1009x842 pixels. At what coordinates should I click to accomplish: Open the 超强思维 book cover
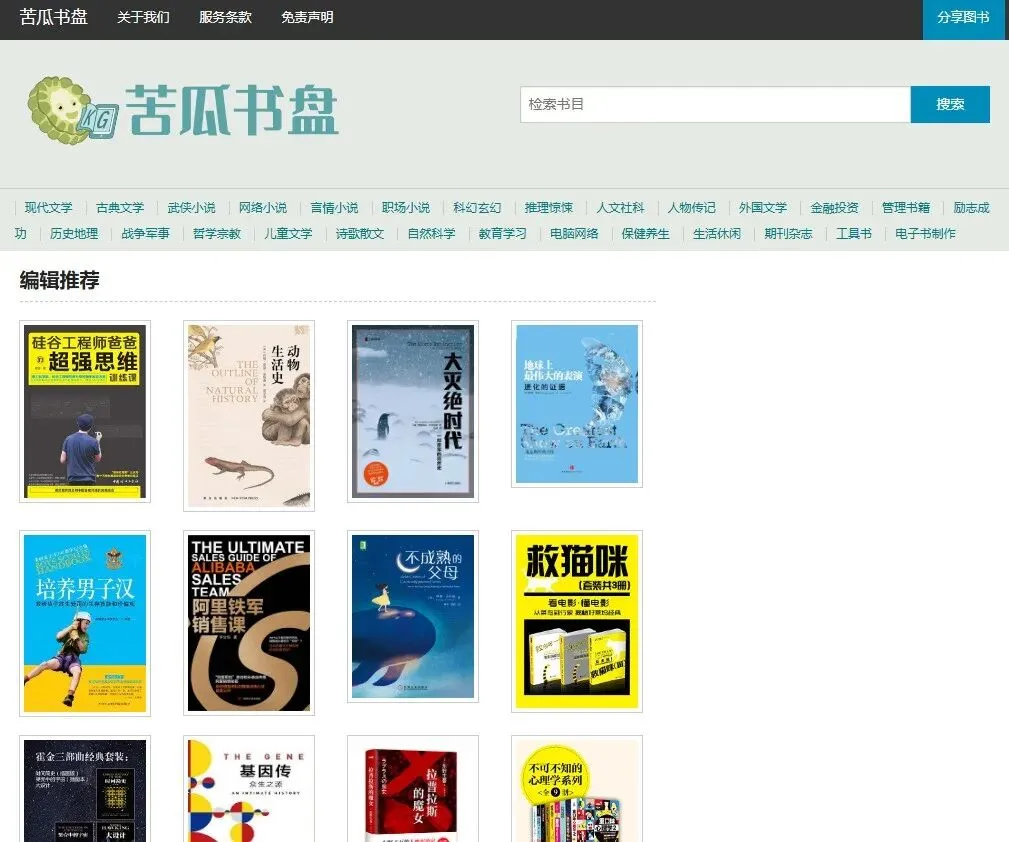coord(85,411)
